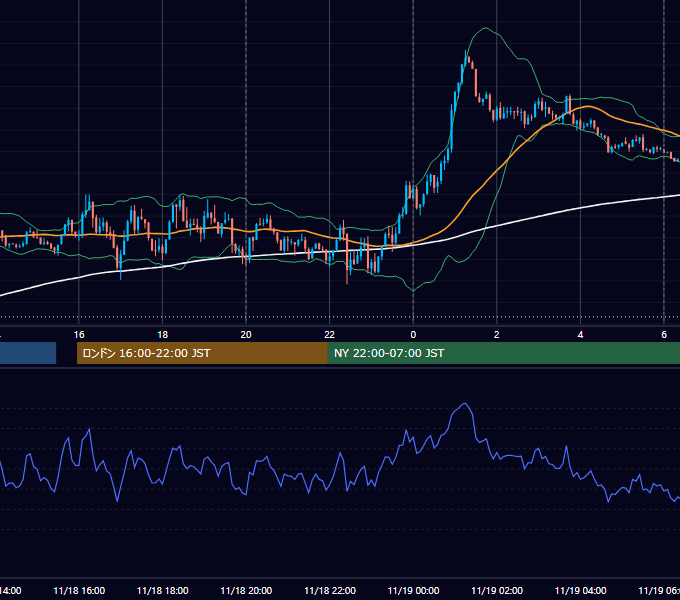Click the blue session bar left of ロンドン
This screenshot has width=680, height=600.
pos(28,353)
